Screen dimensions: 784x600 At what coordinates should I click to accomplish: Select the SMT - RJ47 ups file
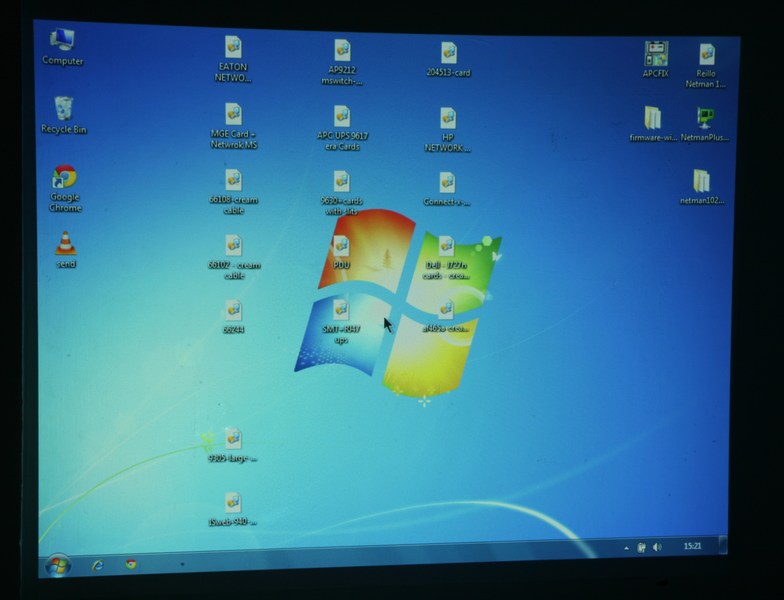tap(341, 322)
